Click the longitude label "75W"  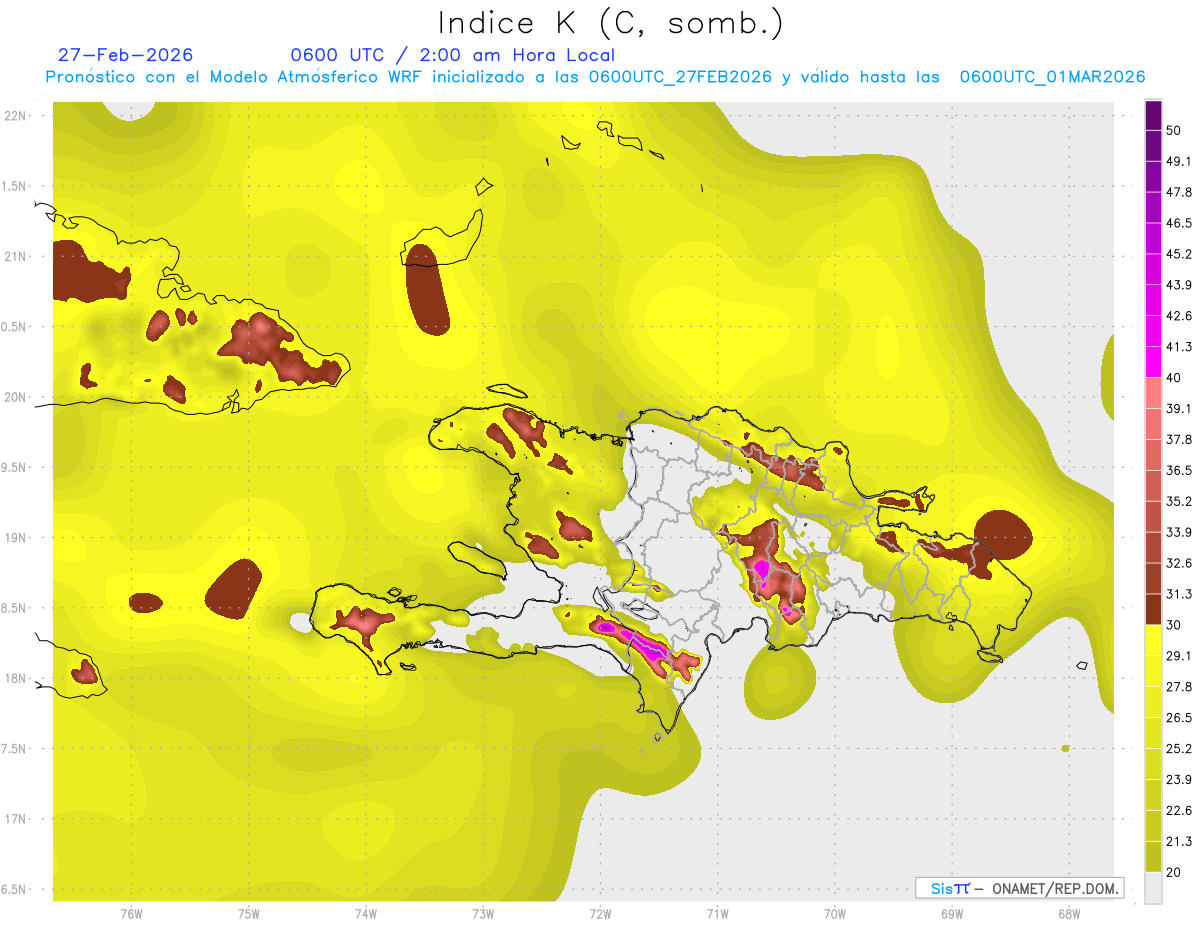pyautogui.click(x=249, y=914)
